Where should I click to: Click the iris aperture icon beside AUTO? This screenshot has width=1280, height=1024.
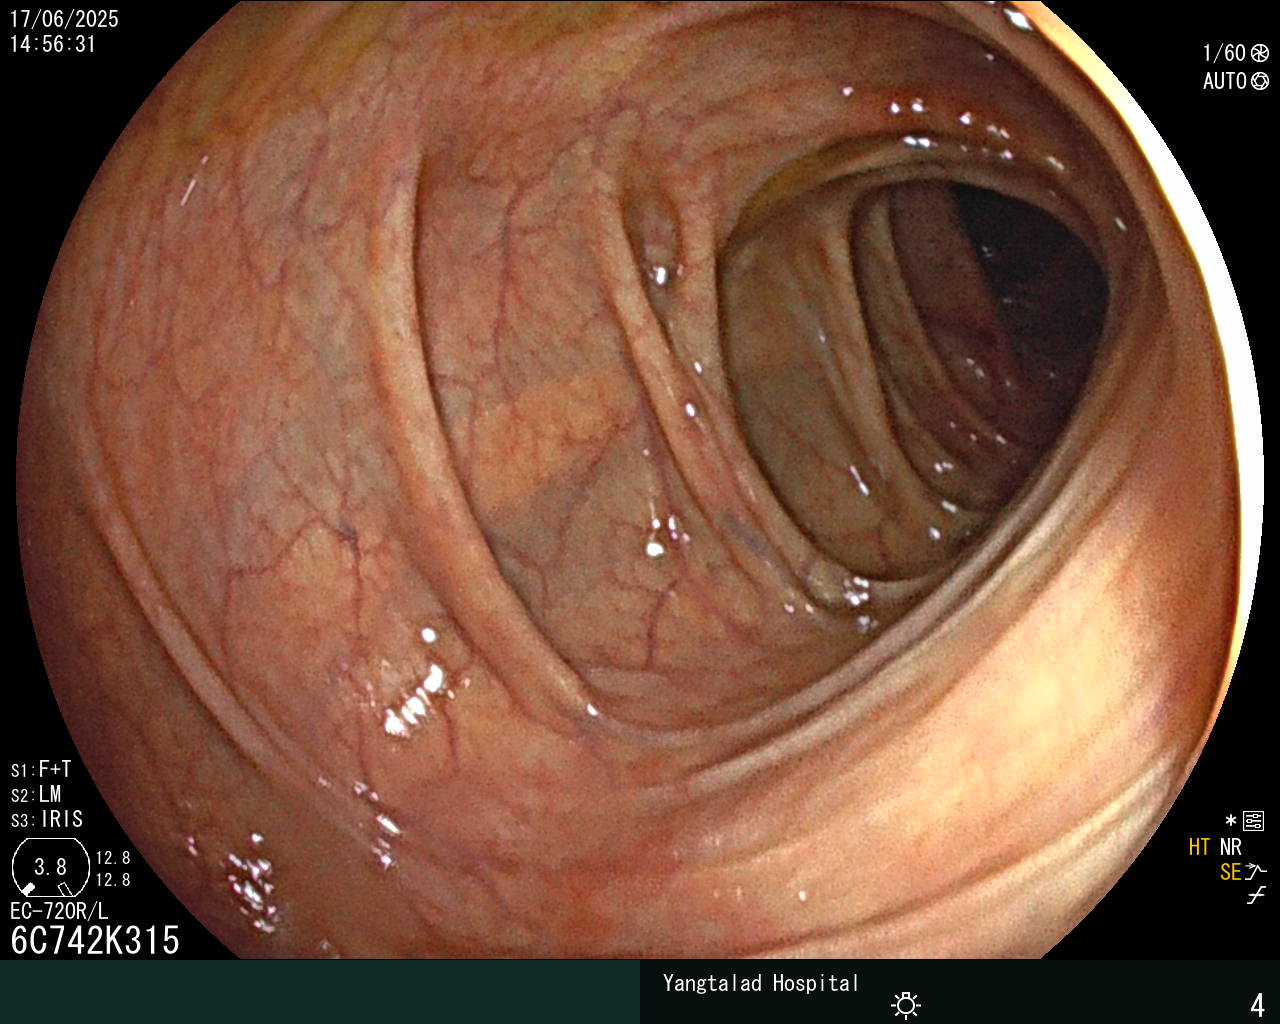(1260, 81)
